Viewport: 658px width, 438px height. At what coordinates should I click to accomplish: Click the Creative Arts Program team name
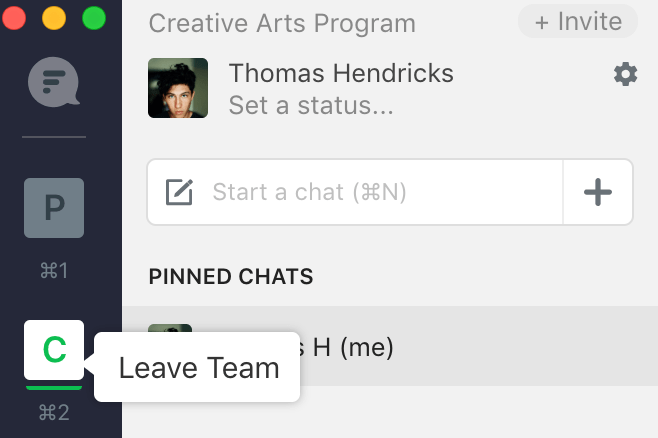click(x=281, y=23)
